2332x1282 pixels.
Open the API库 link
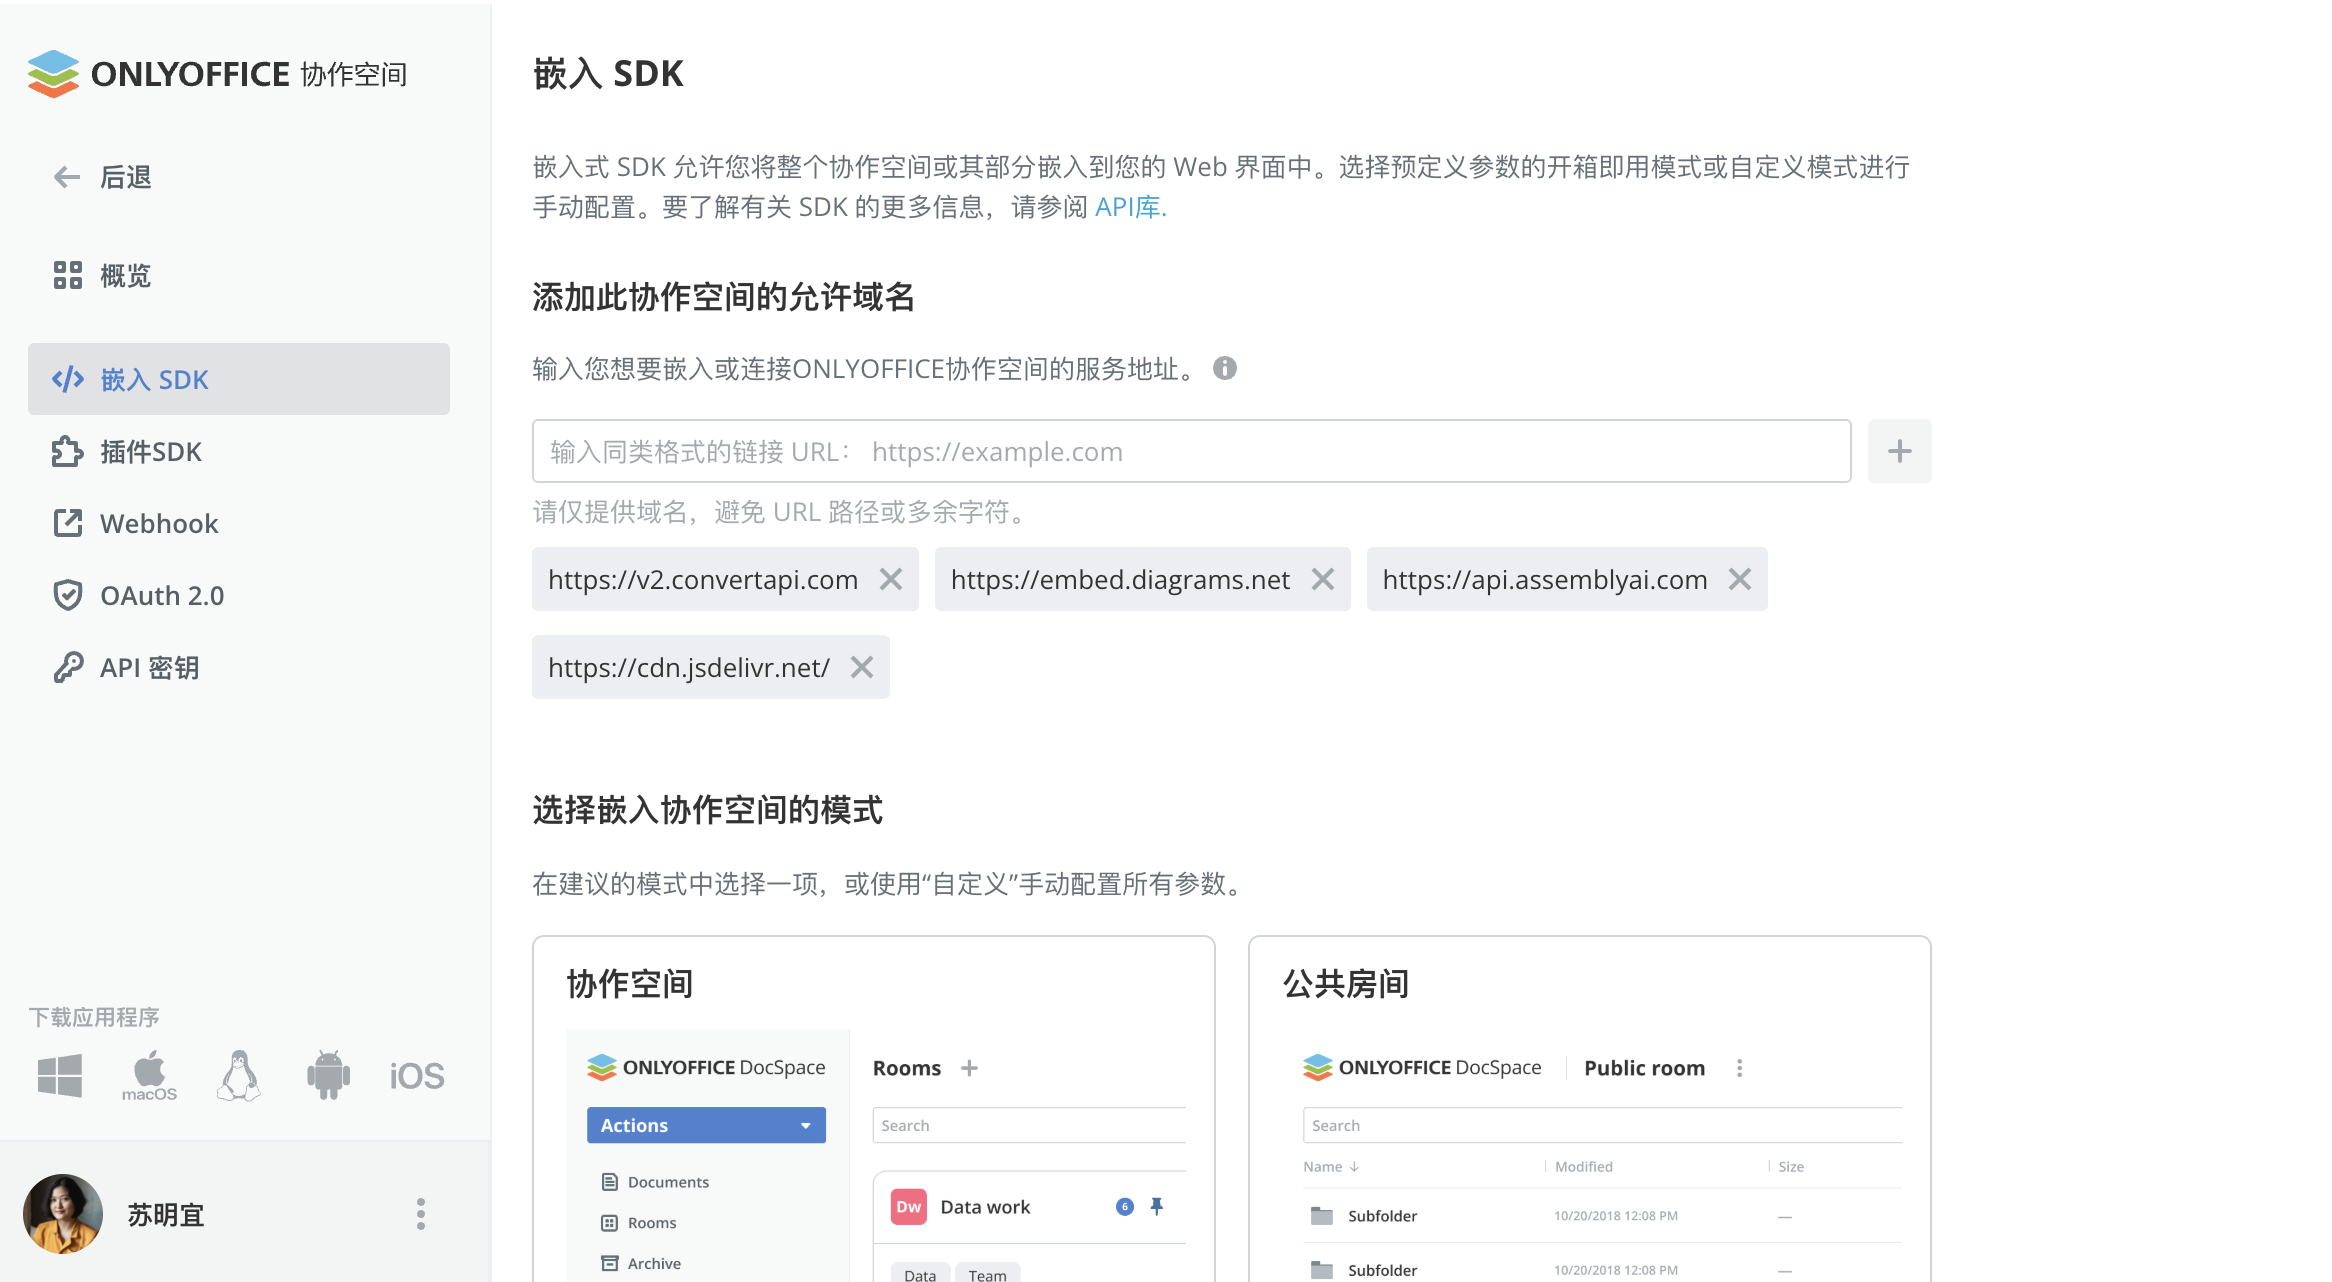[1131, 207]
